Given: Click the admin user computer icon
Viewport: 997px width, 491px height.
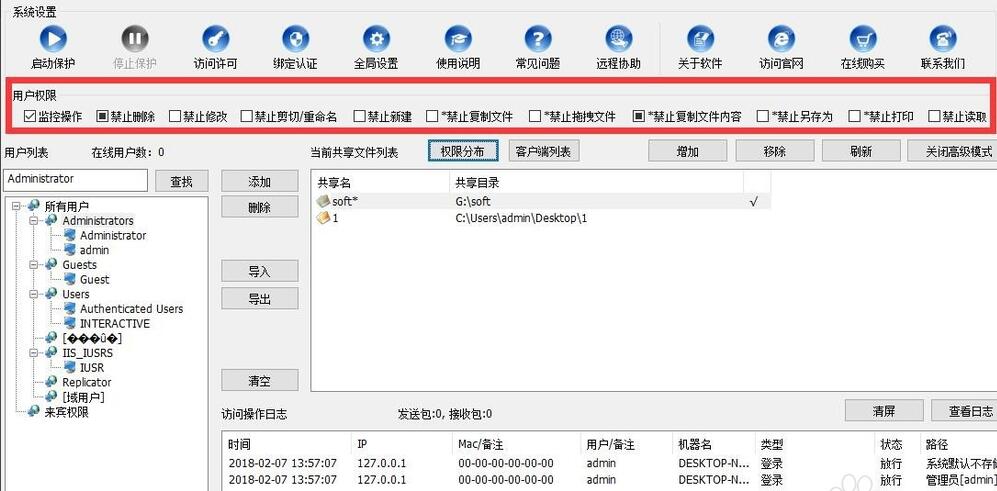Looking at the screenshot, I should (x=70, y=250).
